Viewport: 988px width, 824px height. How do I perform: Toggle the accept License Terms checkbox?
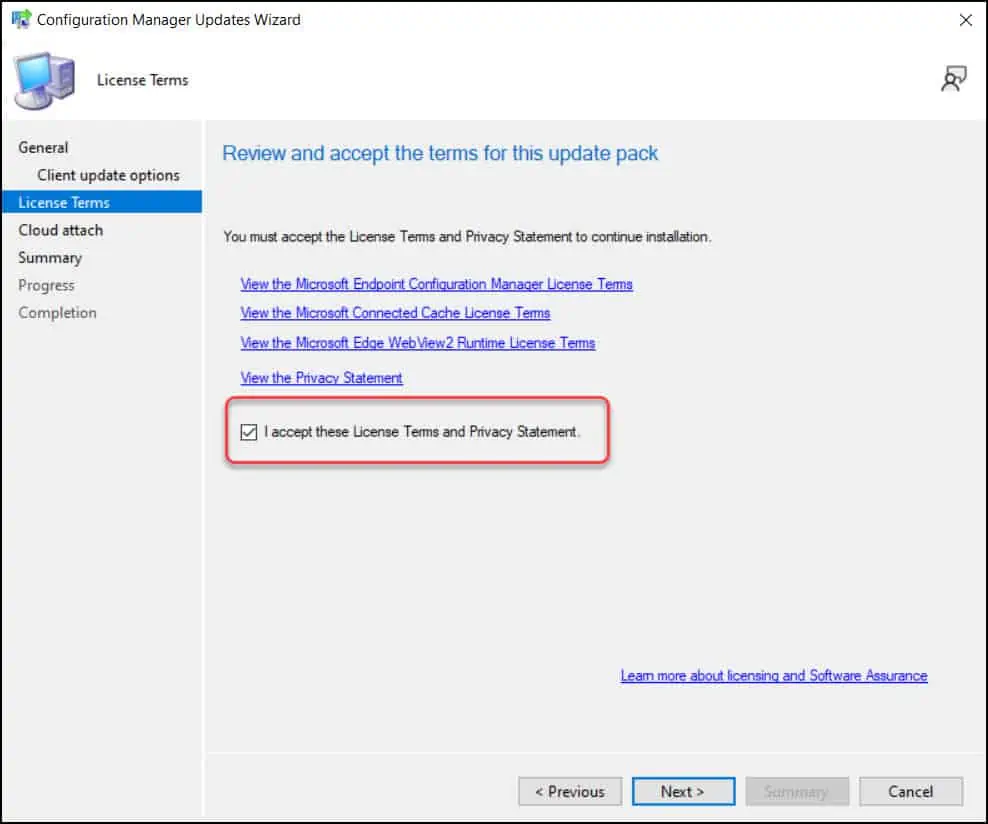tap(249, 432)
